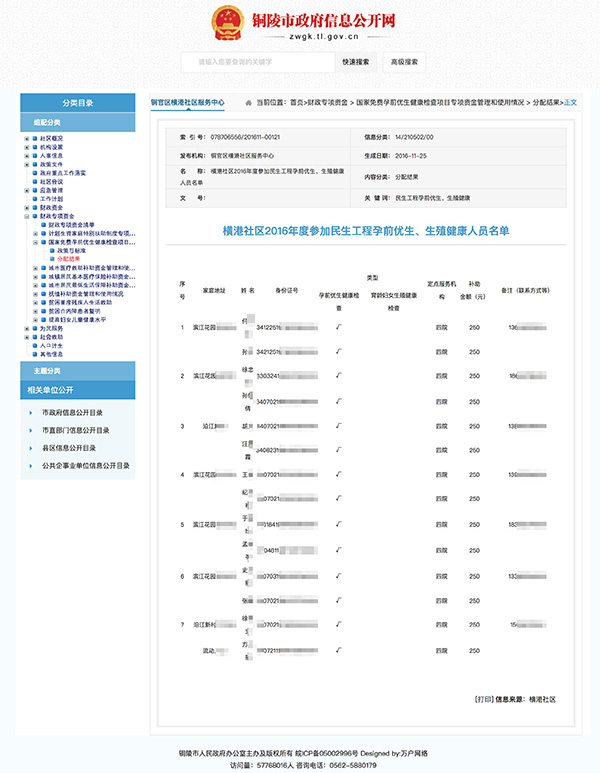Viewport: 600px width, 773px height.
Task: Open 财政专项资金 breadcrumb link
Action: click(x=327, y=103)
